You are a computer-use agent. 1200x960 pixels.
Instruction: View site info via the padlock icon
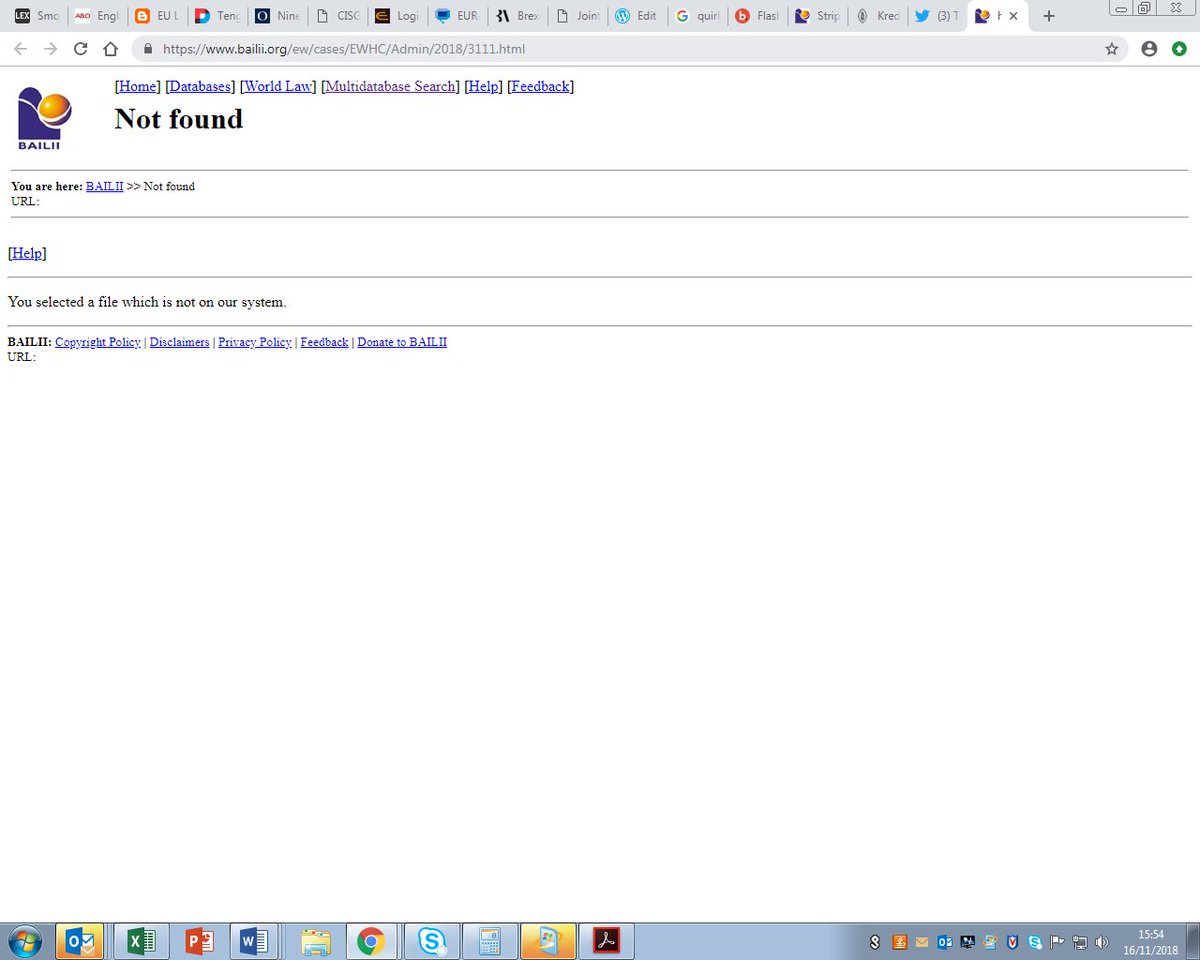pos(148,48)
